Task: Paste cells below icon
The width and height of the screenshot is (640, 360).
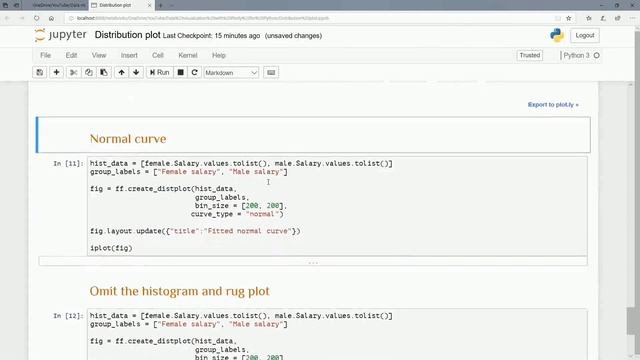Action: tap(104, 73)
